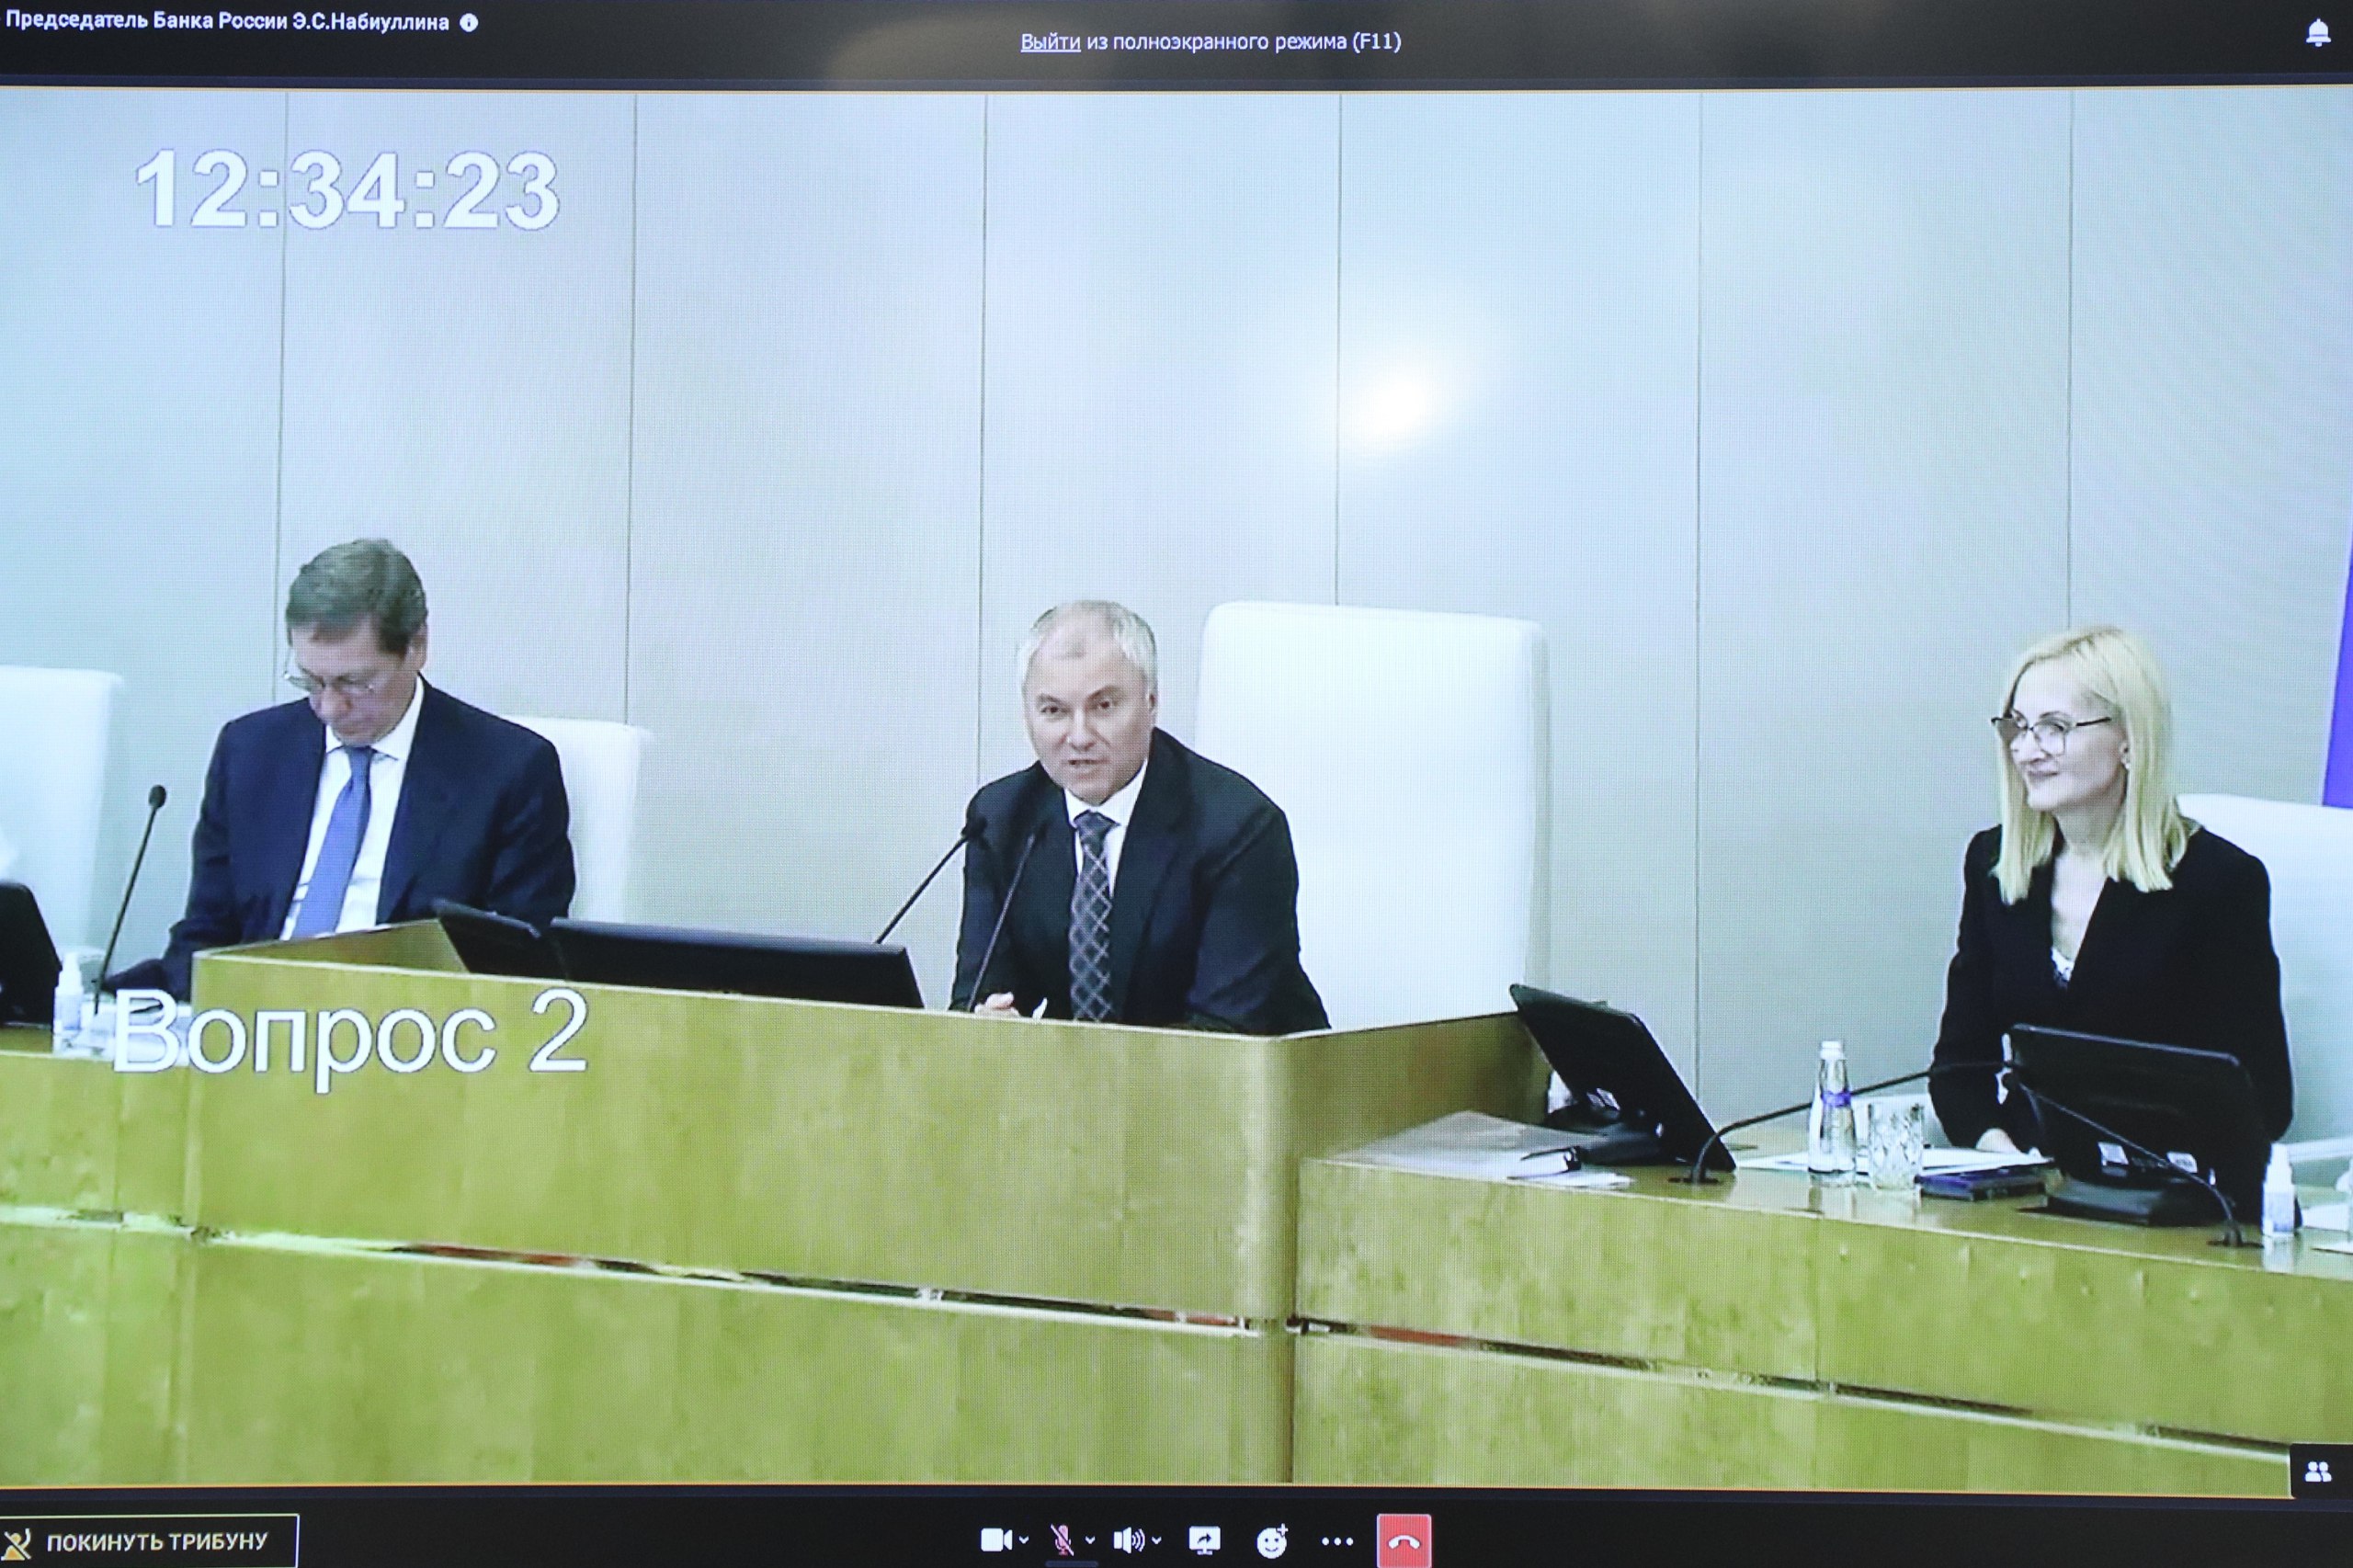Click the 12:34:23 timestamp in video
This screenshot has width=2353, height=1568.
point(347,192)
